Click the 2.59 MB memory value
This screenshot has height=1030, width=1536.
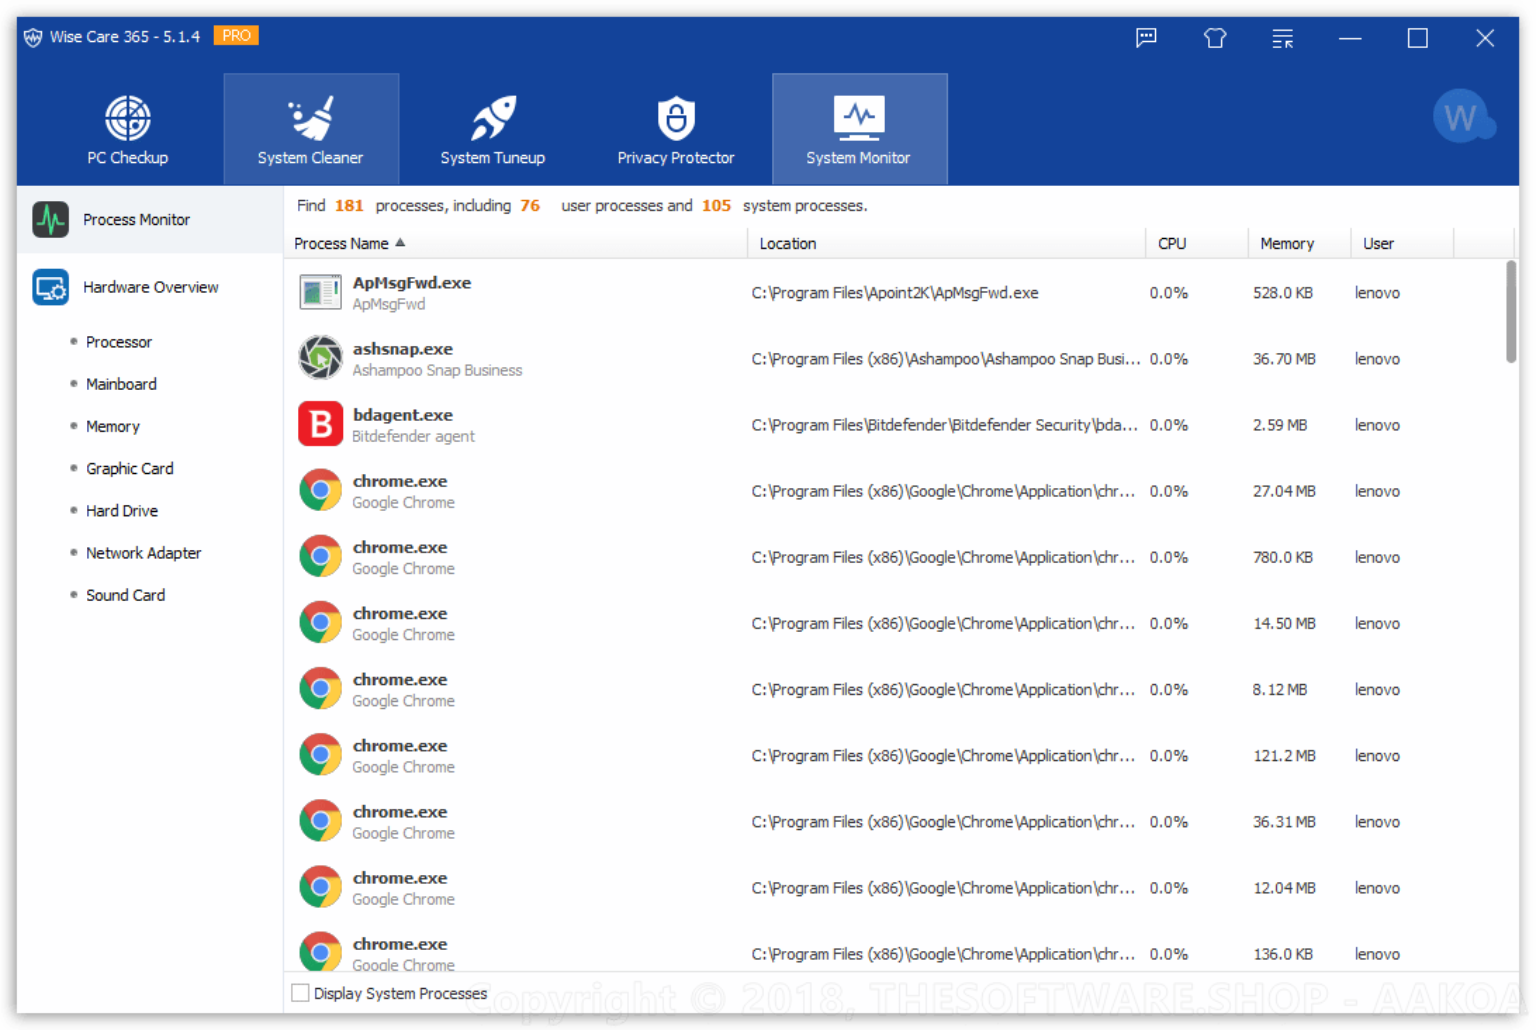point(1280,425)
